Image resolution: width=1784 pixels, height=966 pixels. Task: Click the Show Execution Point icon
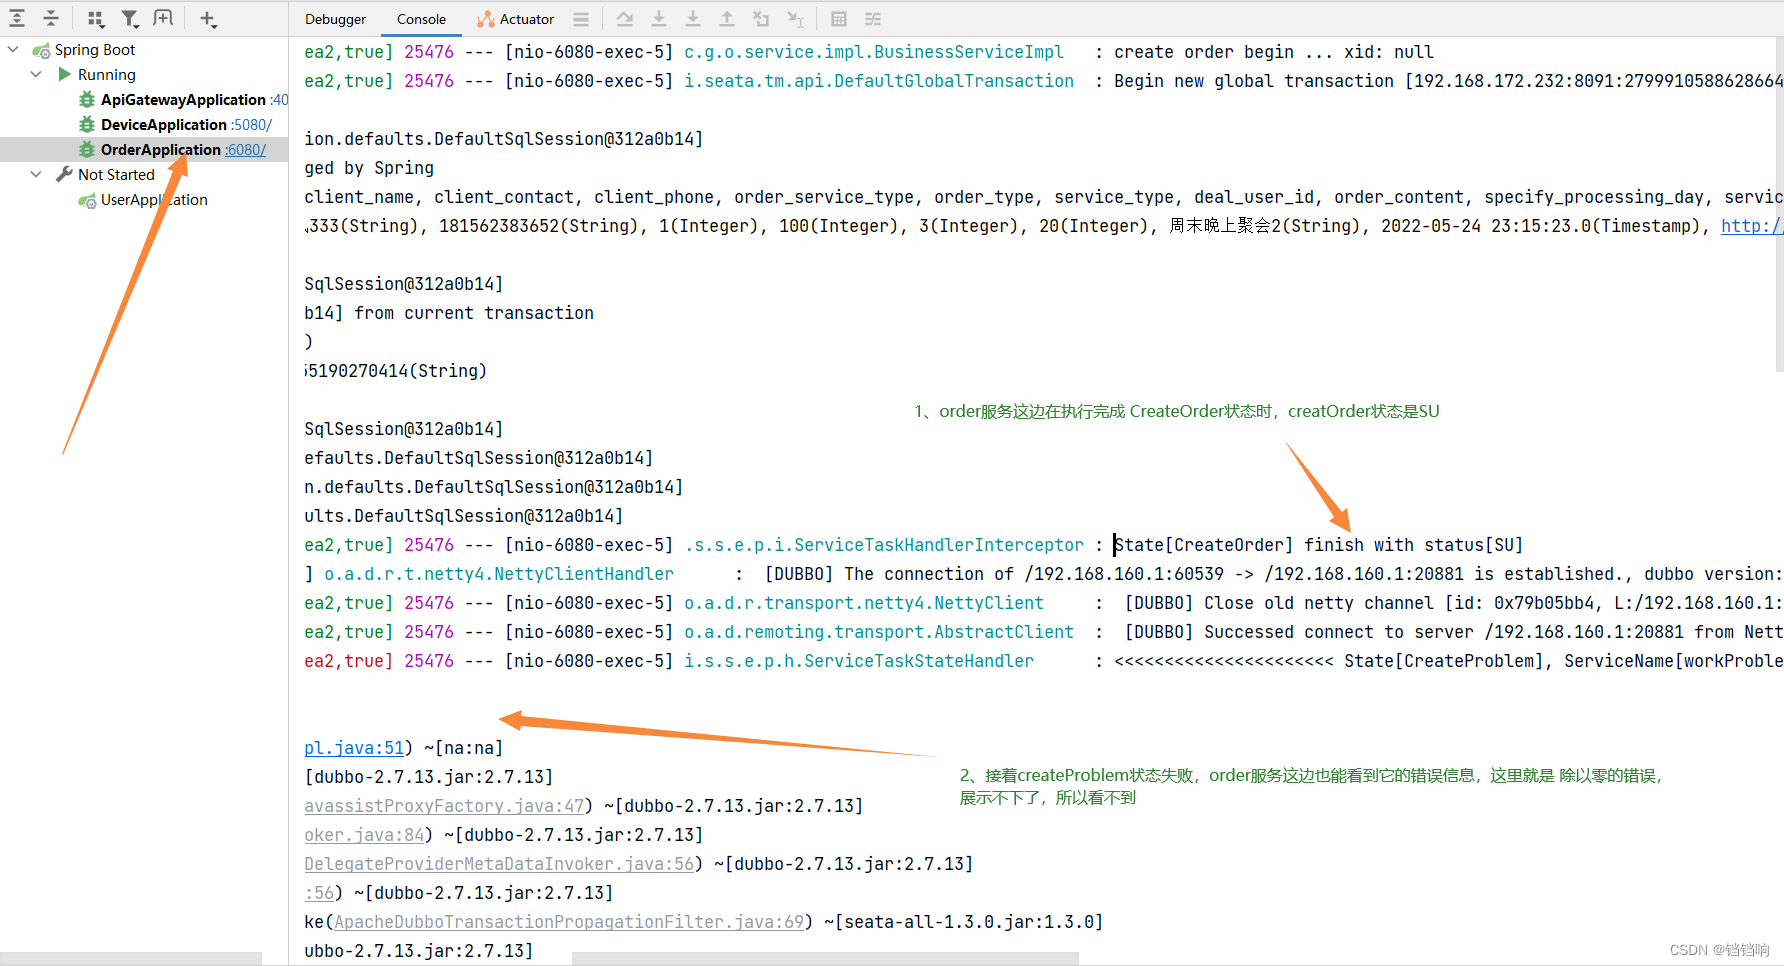pyautogui.click(x=625, y=19)
